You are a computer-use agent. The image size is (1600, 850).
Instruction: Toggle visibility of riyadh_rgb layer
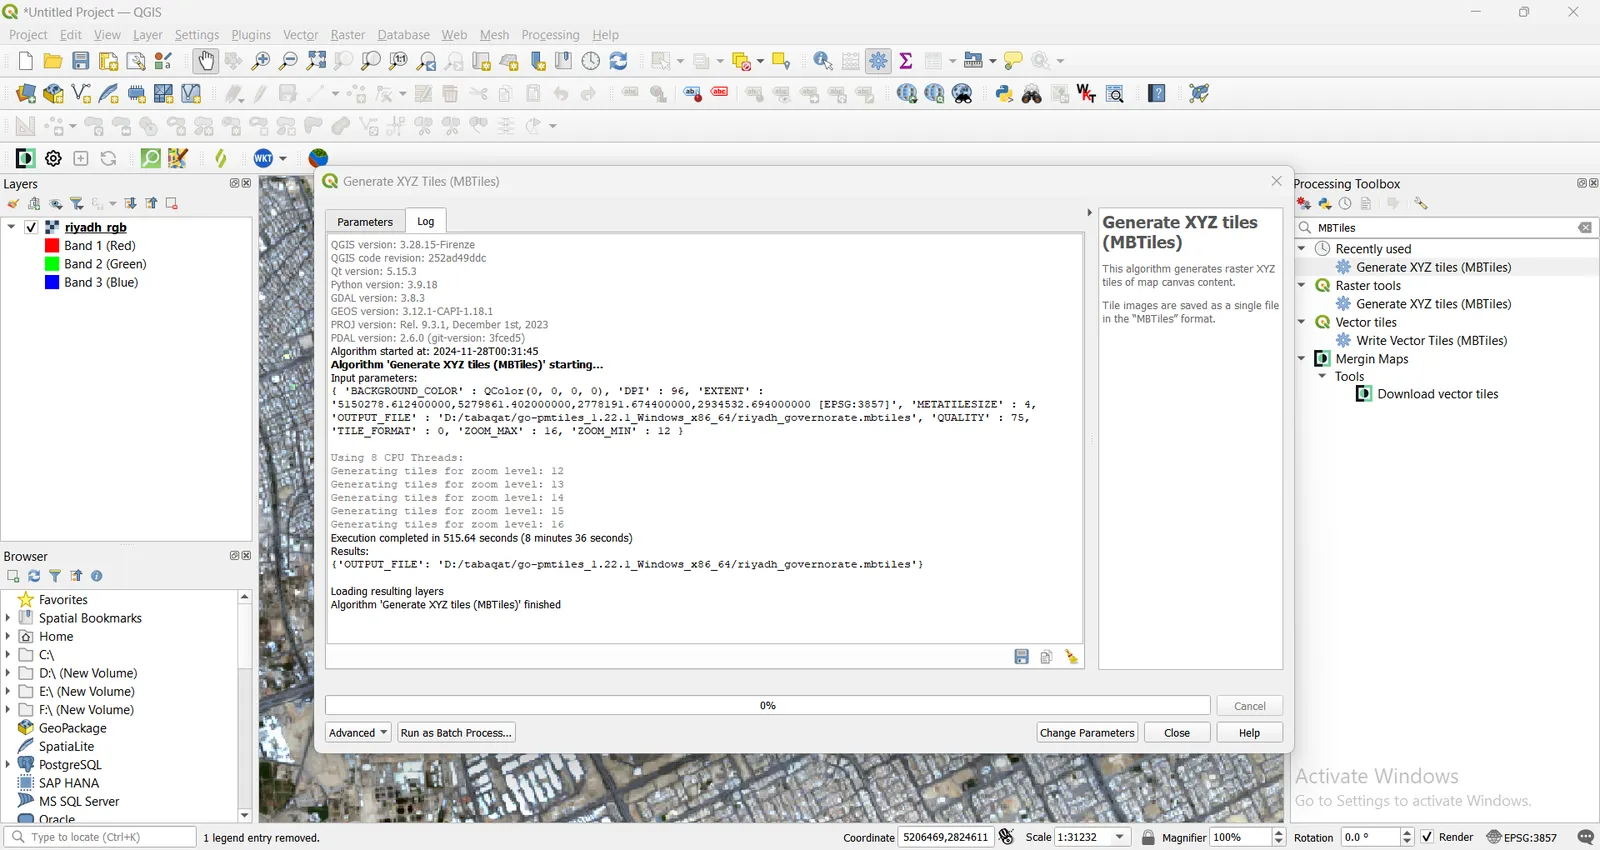(x=31, y=227)
